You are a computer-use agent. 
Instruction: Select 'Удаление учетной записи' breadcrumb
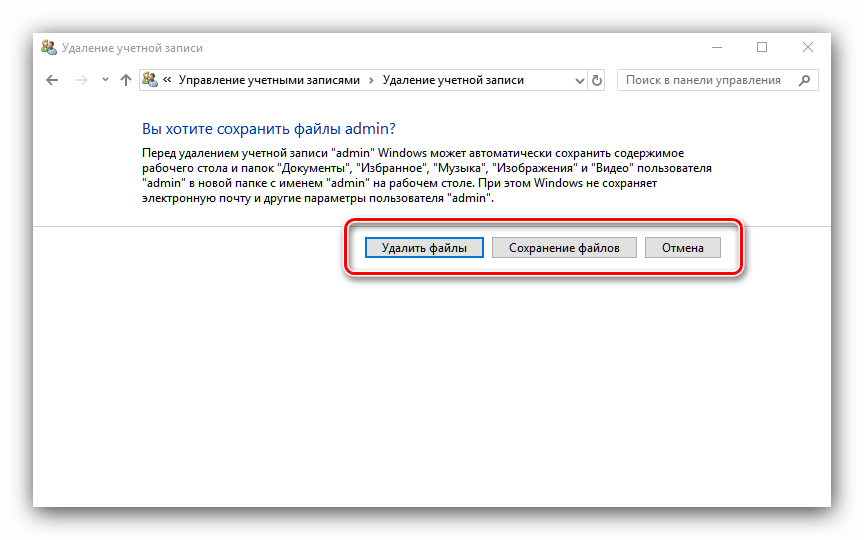pos(453,80)
